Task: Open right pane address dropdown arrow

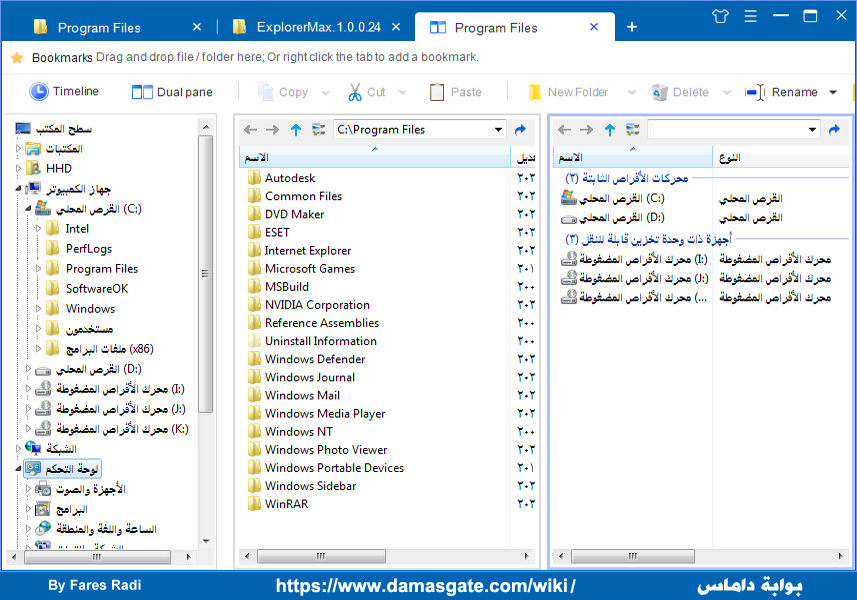Action: click(813, 130)
